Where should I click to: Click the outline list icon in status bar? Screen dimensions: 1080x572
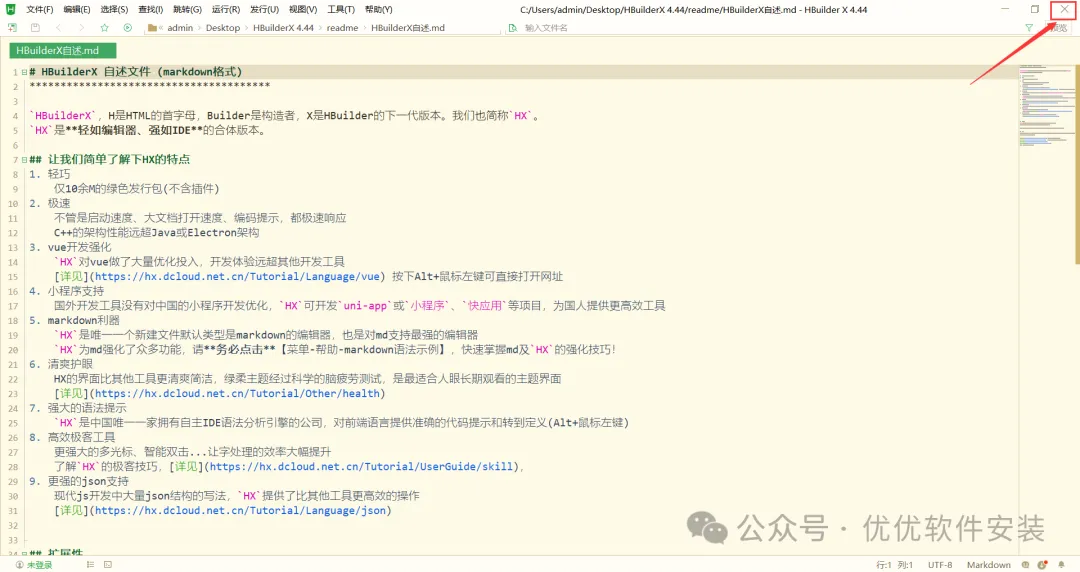(90, 564)
